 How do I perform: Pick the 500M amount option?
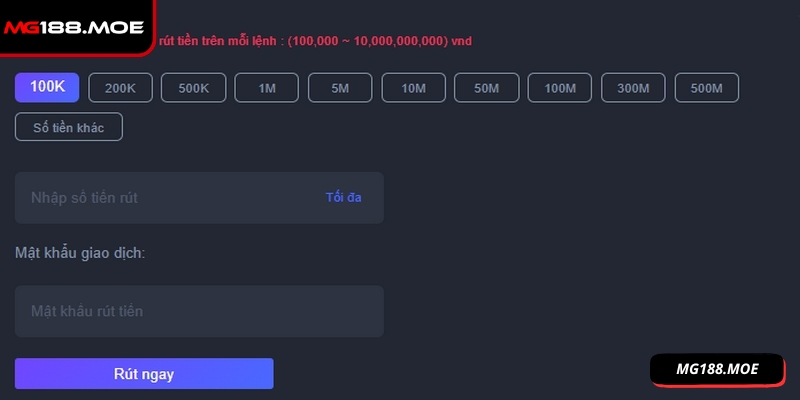pyautogui.click(x=706, y=88)
